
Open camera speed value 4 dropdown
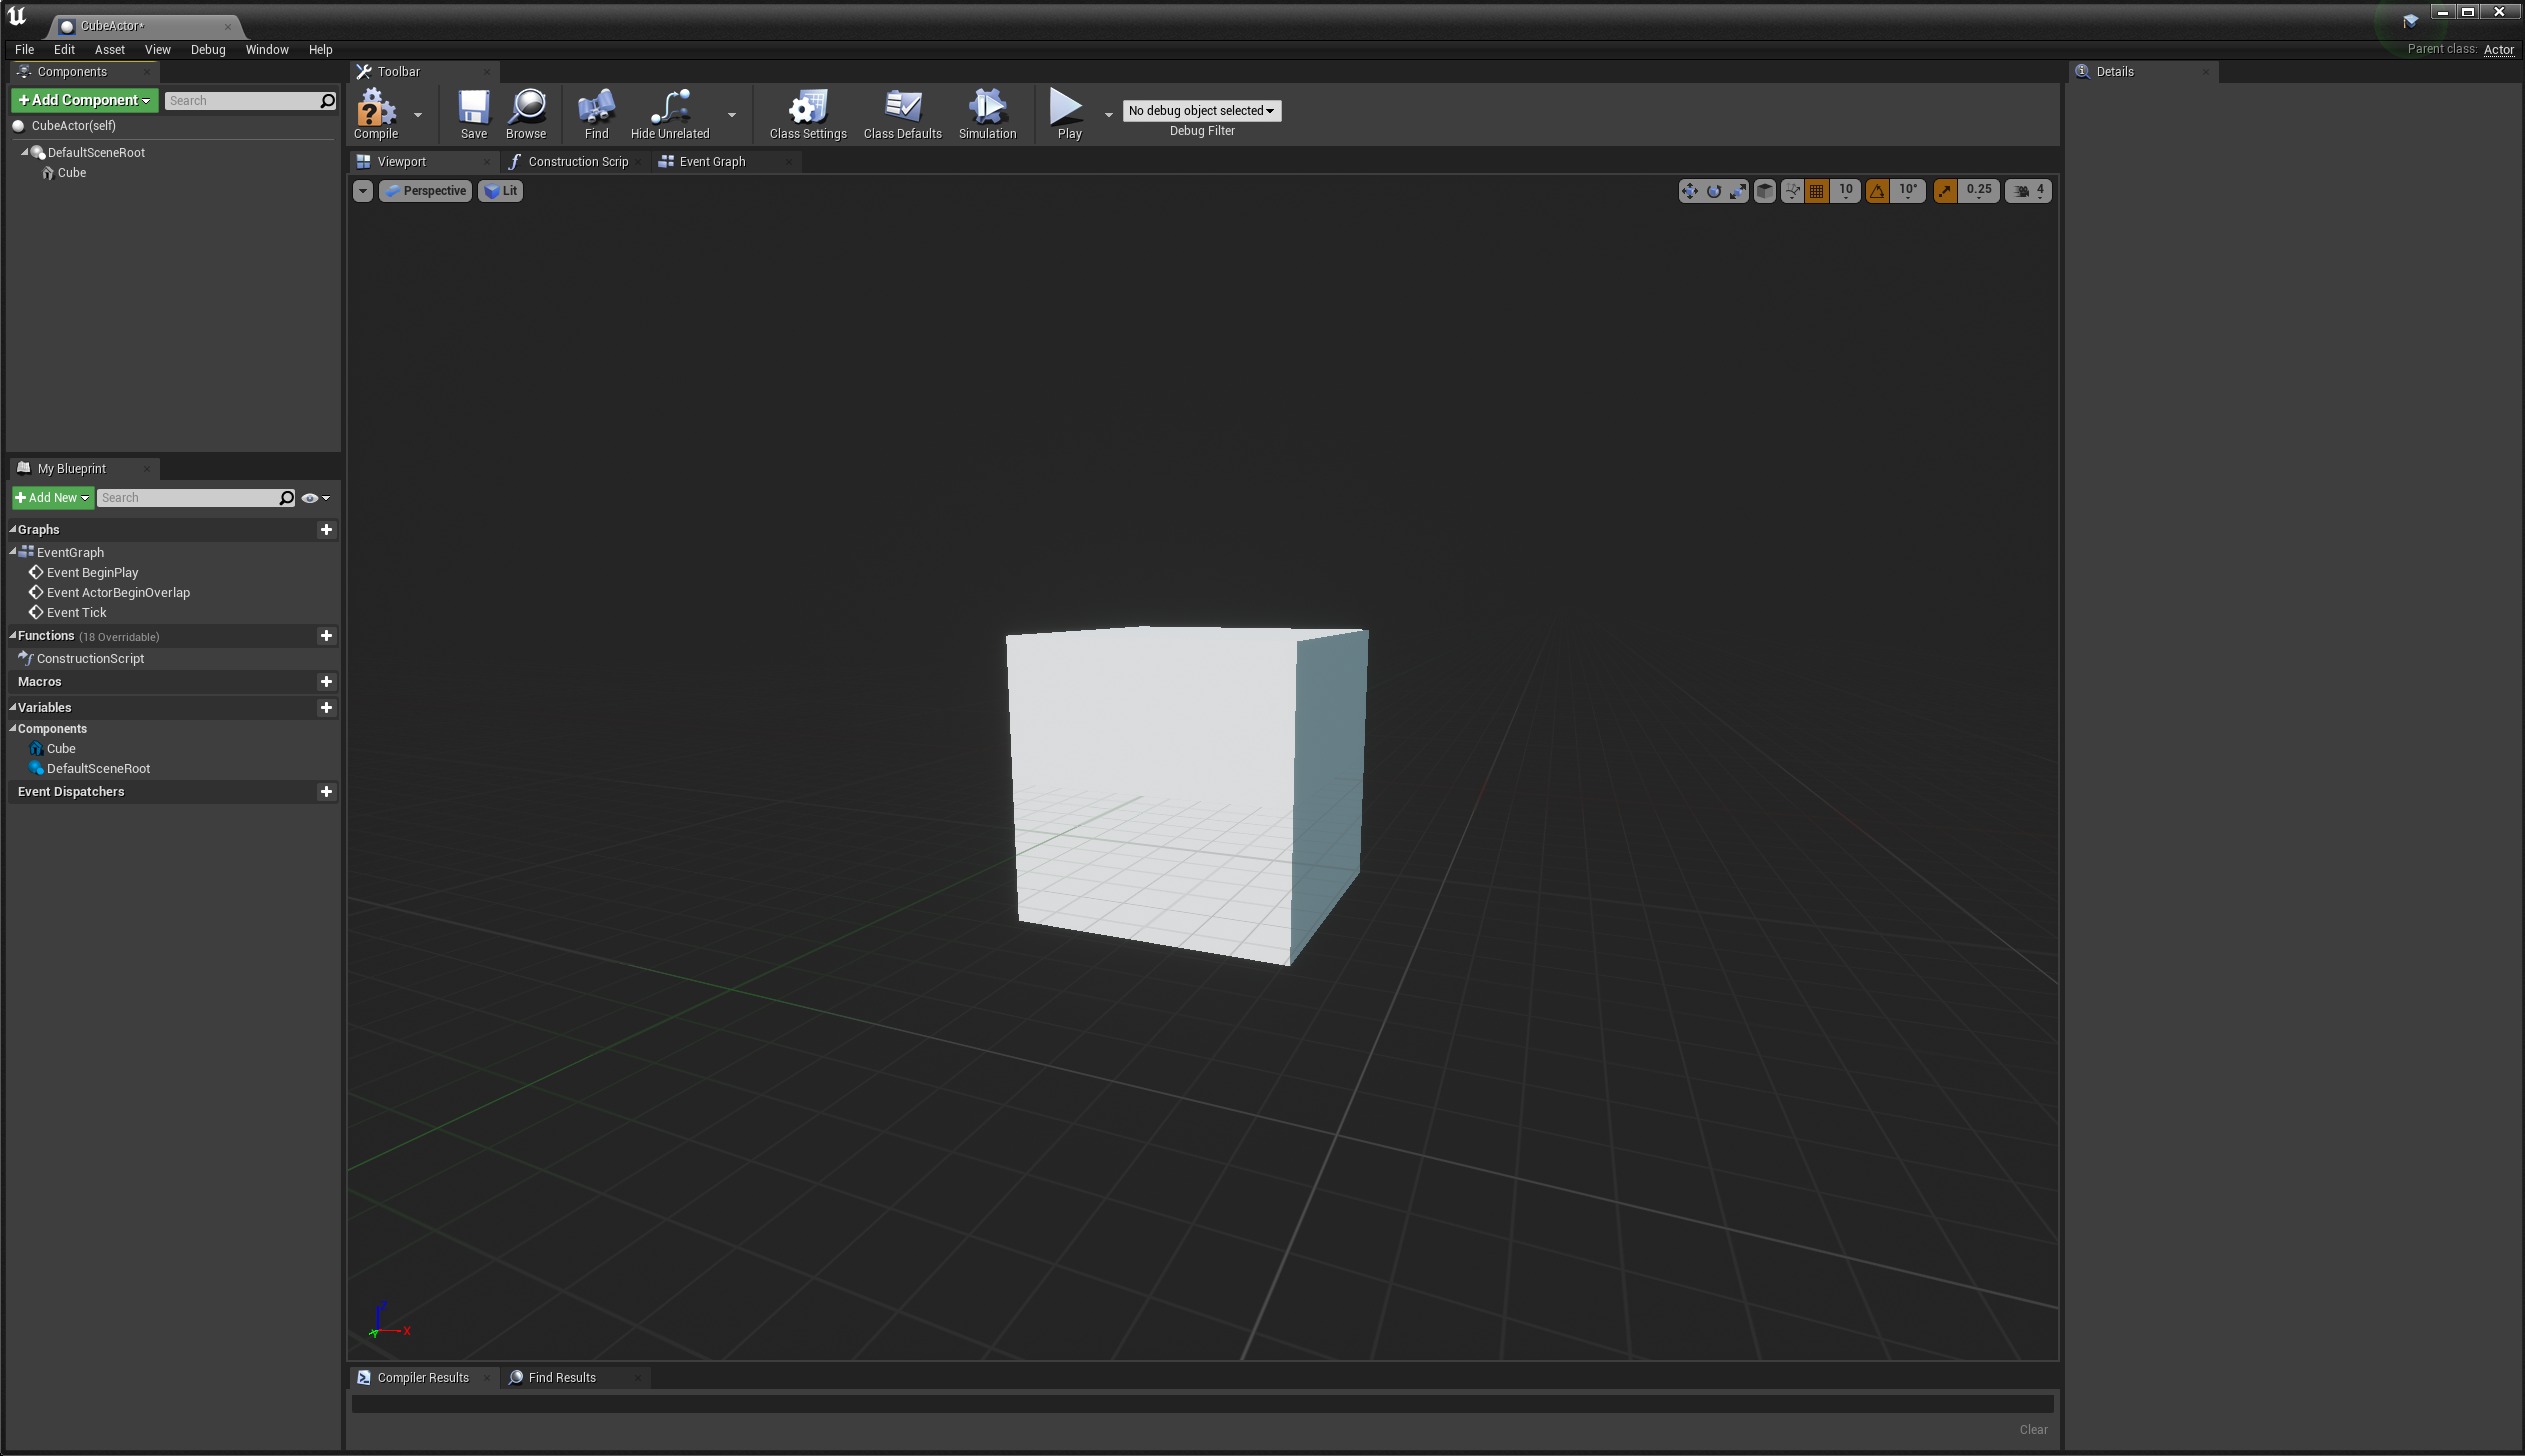click(2040, 191)
